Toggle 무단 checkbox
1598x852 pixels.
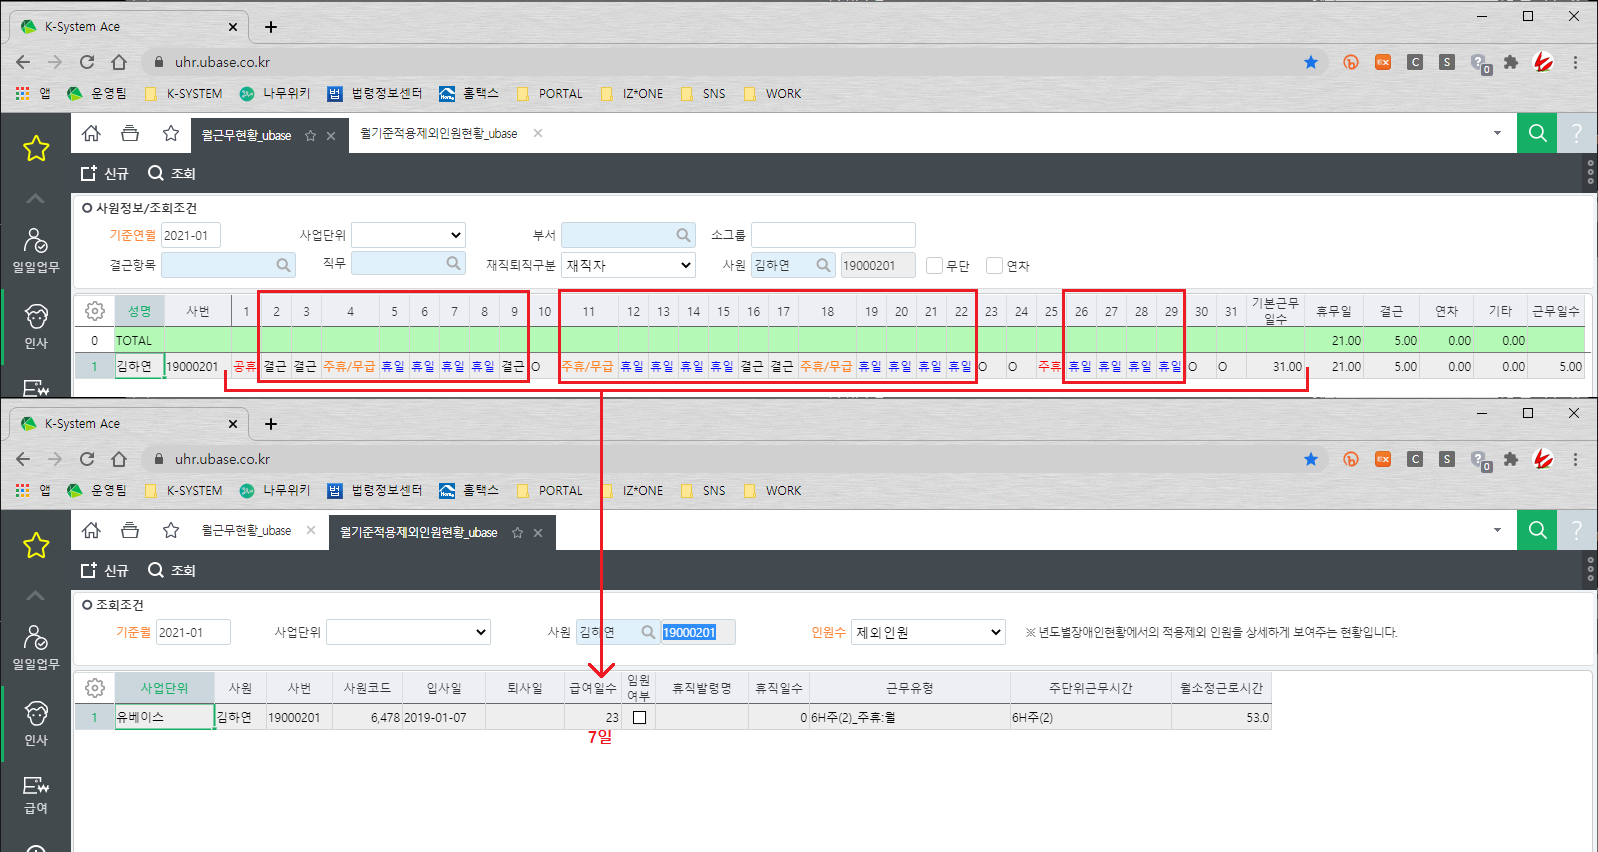point(934,265)
